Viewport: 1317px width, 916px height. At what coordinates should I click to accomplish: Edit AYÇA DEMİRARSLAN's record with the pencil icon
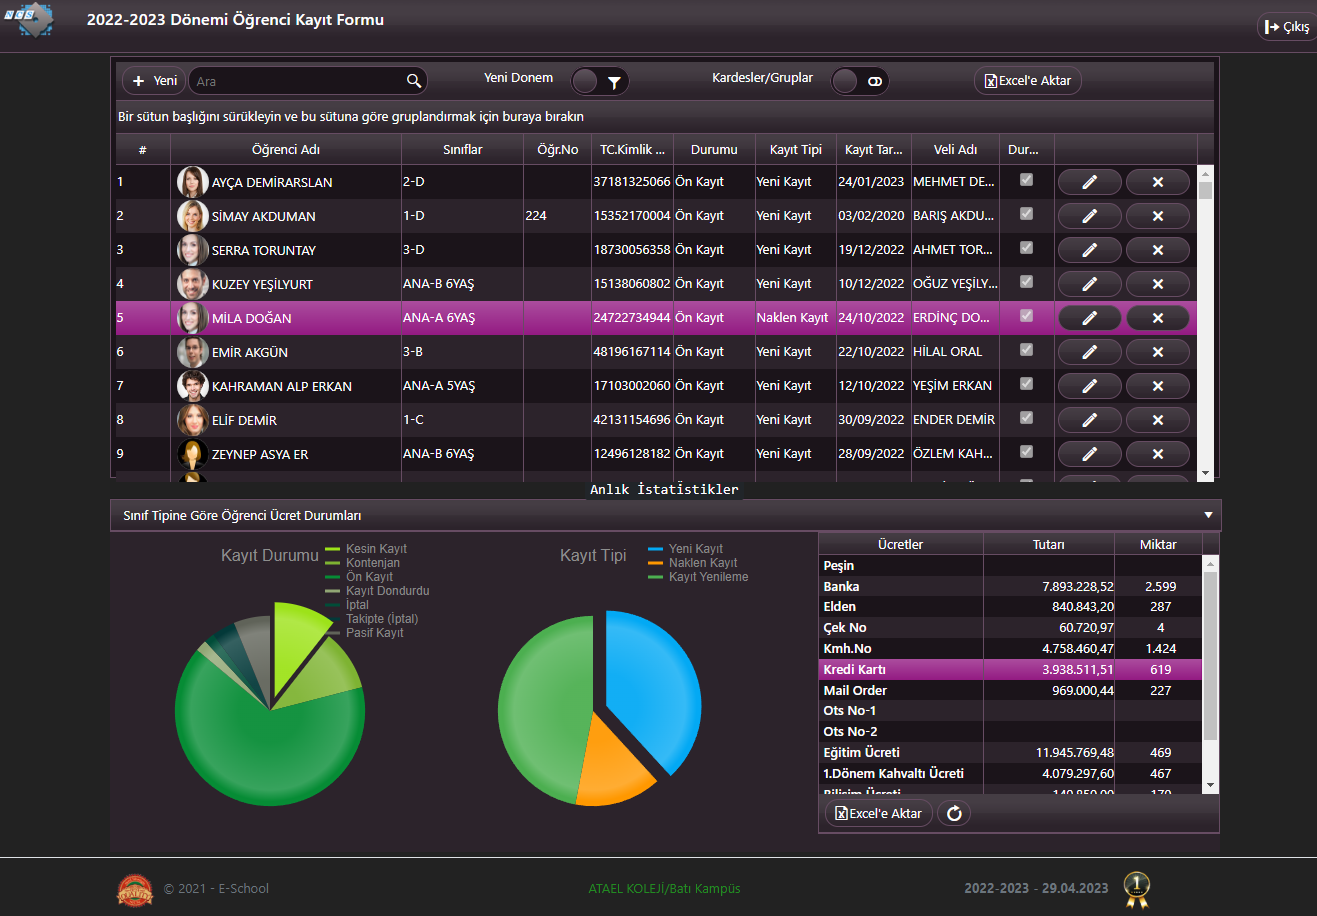click(1089, 182)
